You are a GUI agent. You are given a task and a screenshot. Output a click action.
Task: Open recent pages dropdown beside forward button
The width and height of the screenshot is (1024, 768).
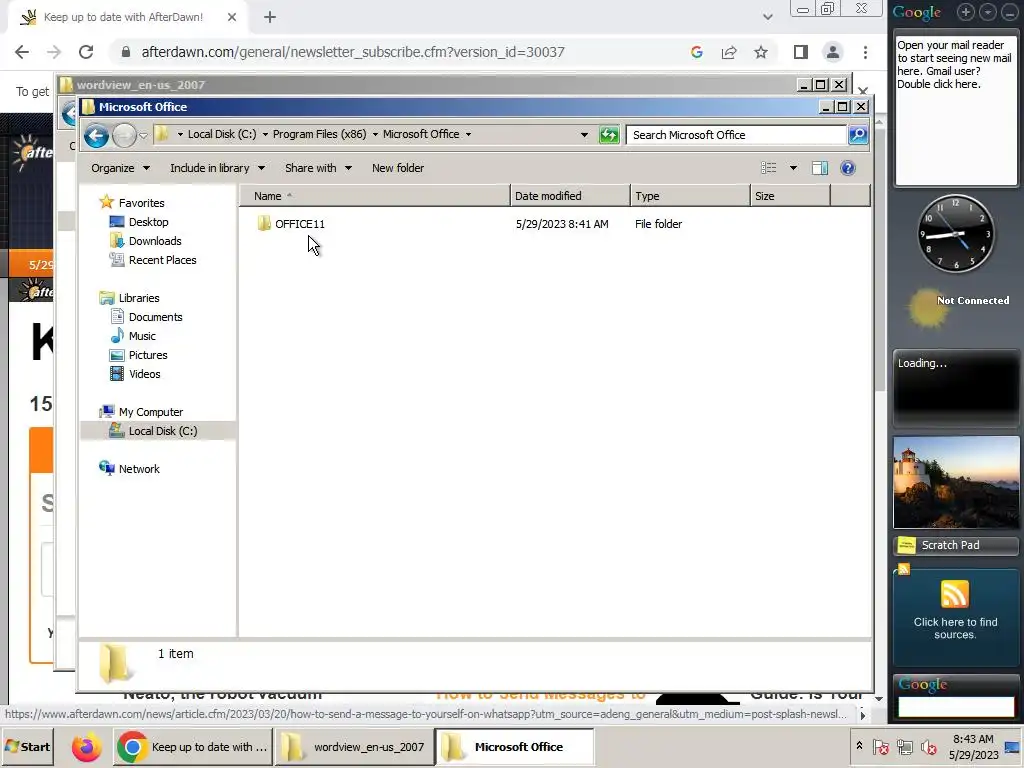(143, 136)
